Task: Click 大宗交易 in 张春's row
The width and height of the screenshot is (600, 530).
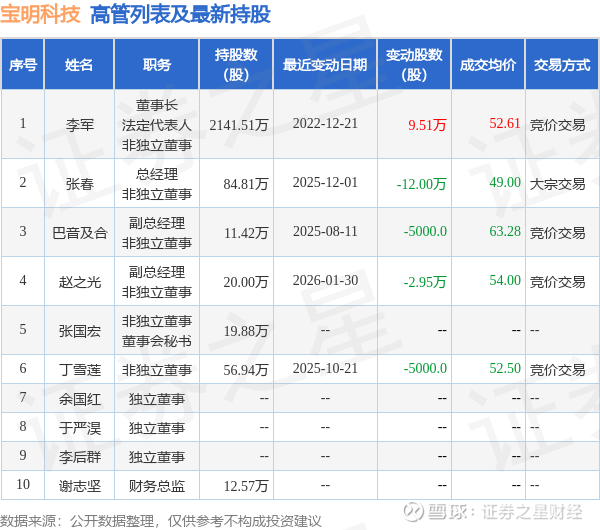Action: tap(558, 184)
